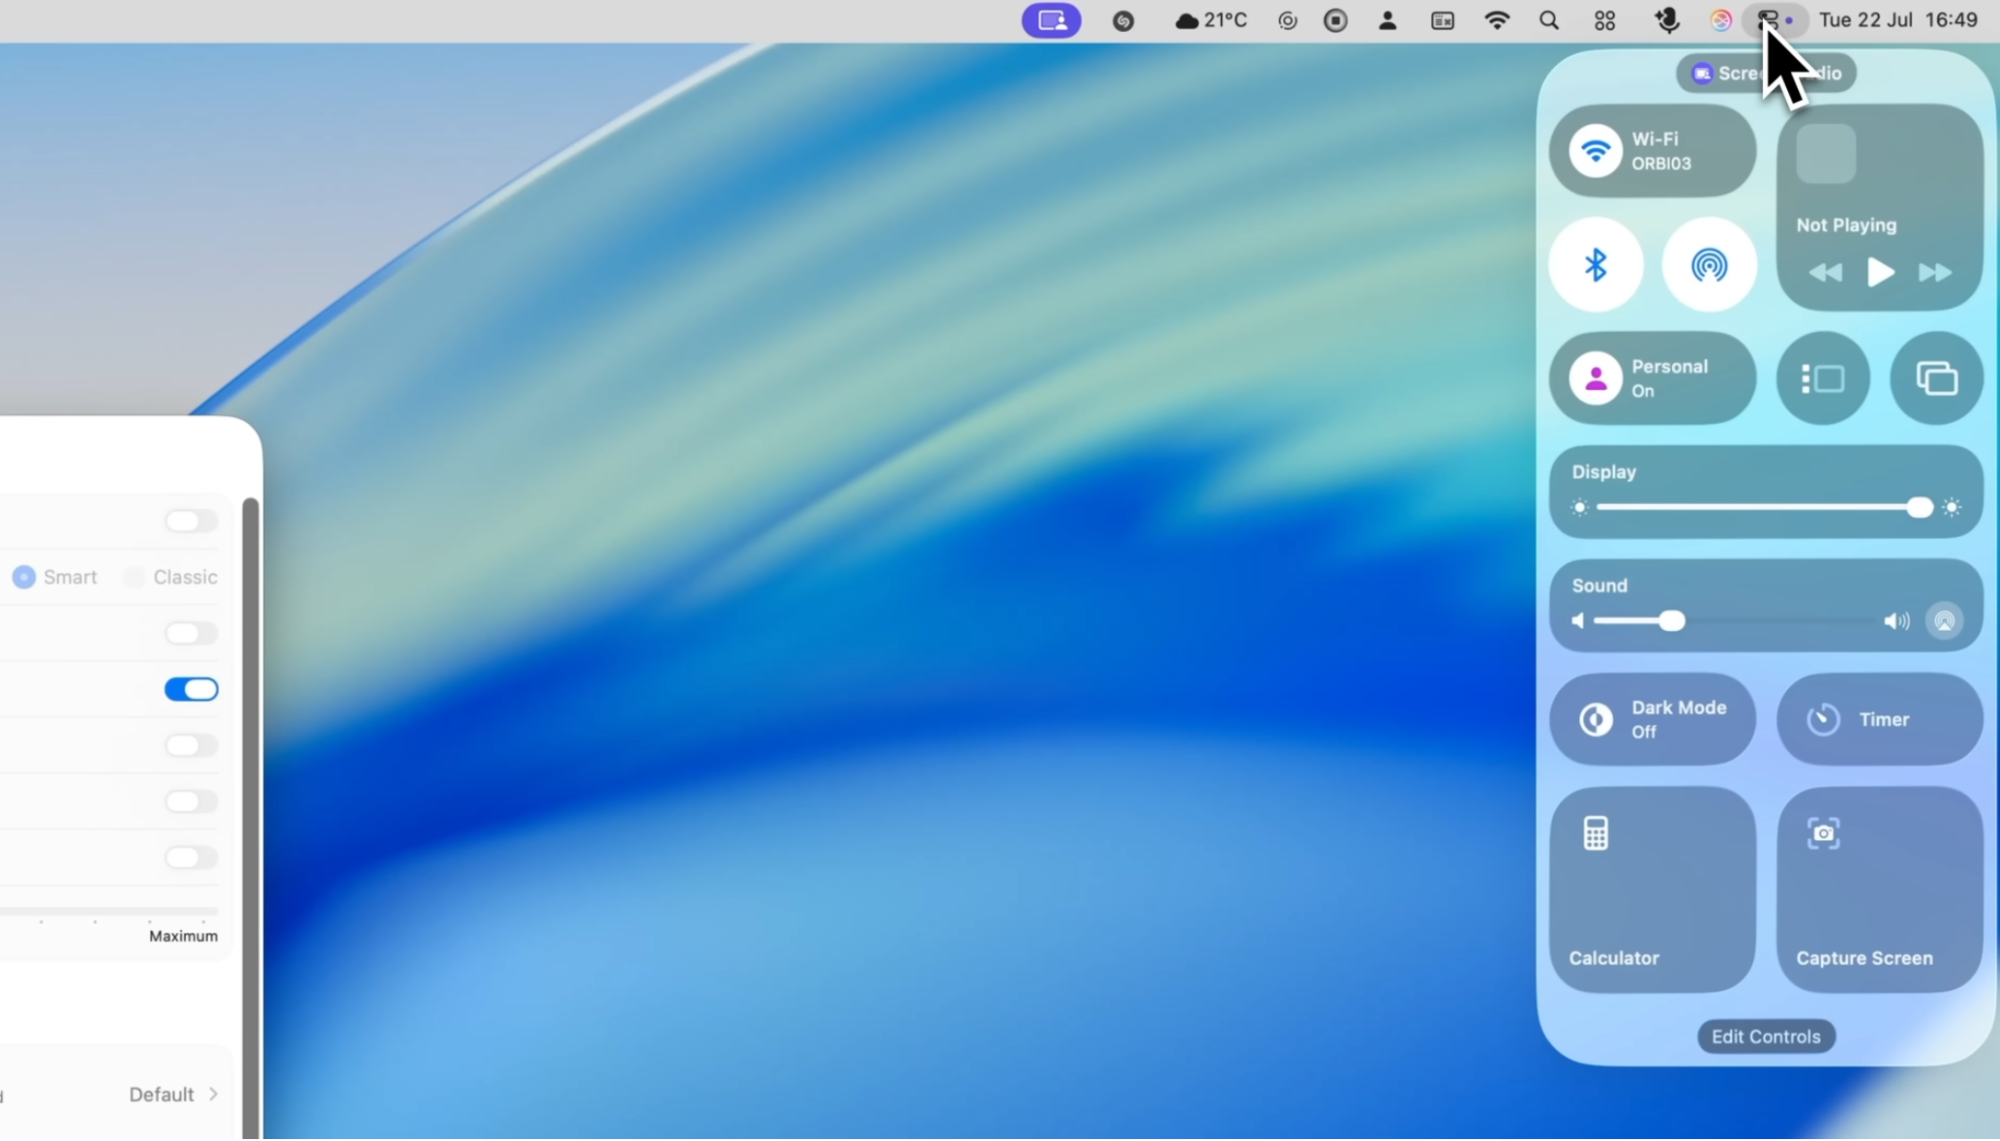Image resolution: width=2000 pixels, height=1141 pixels.
Task: Turn off the enabled blue switch
Action: coord(191,689)
